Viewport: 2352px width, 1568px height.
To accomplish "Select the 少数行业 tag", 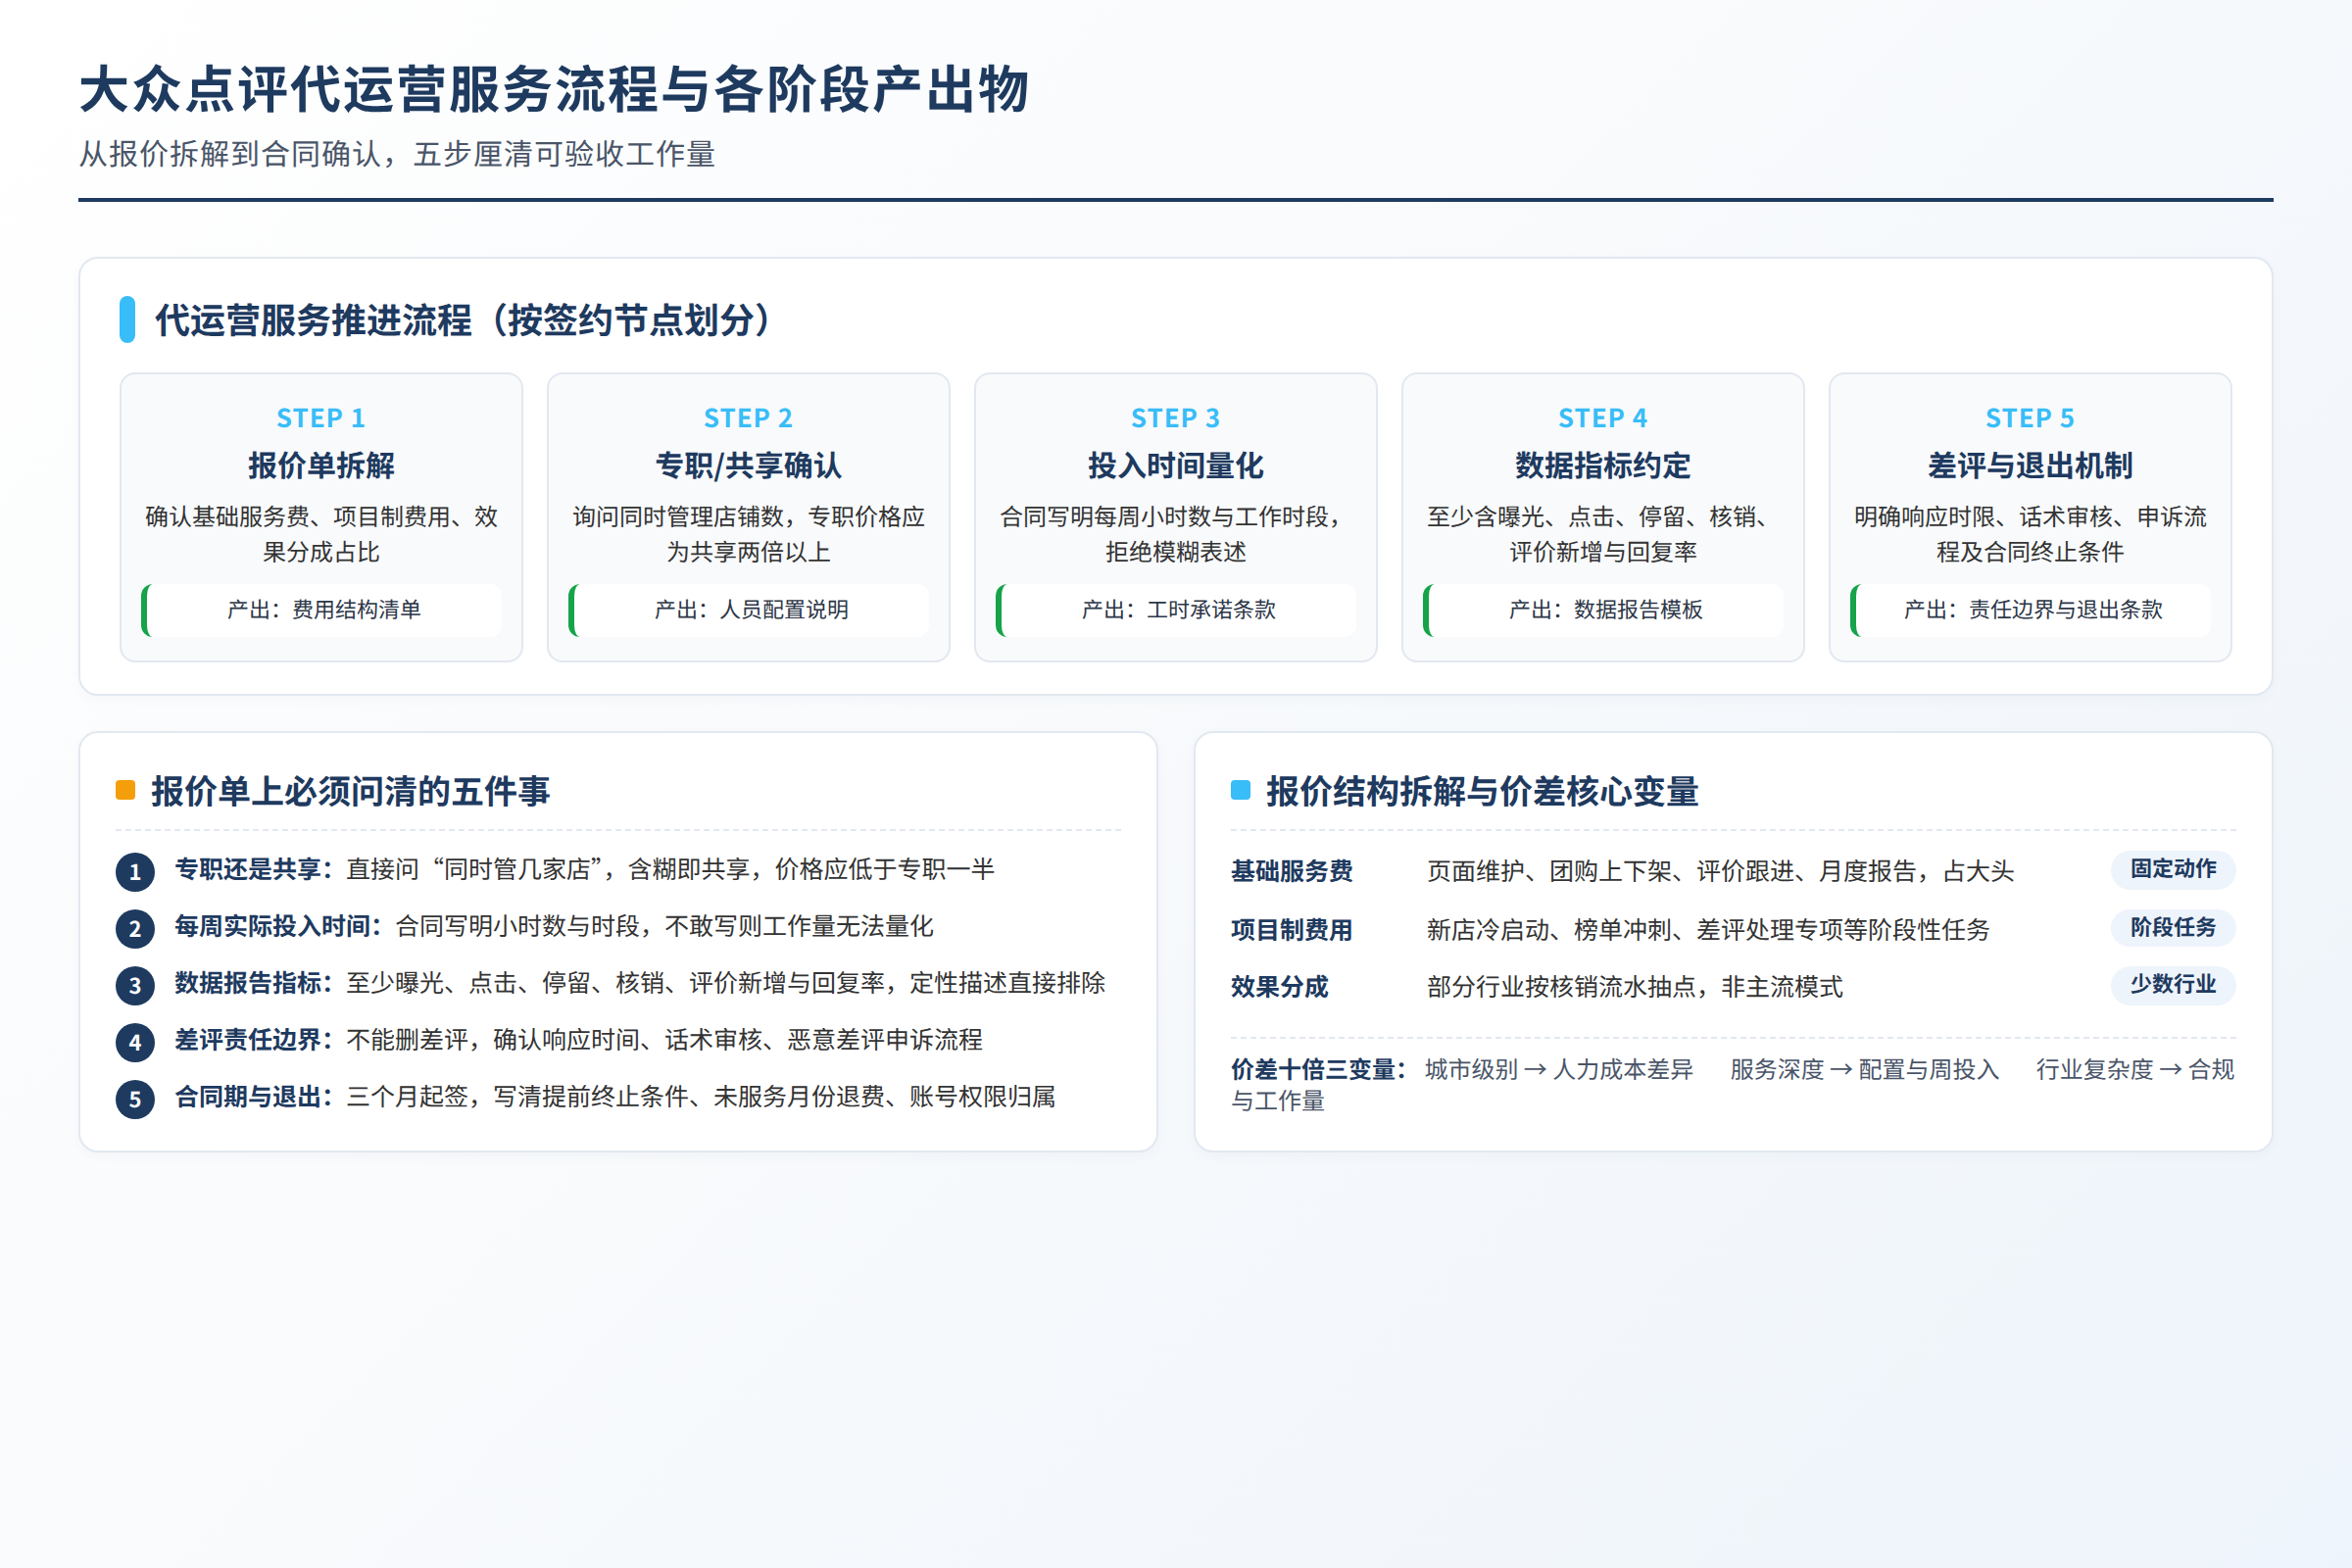I will 2173,984.
